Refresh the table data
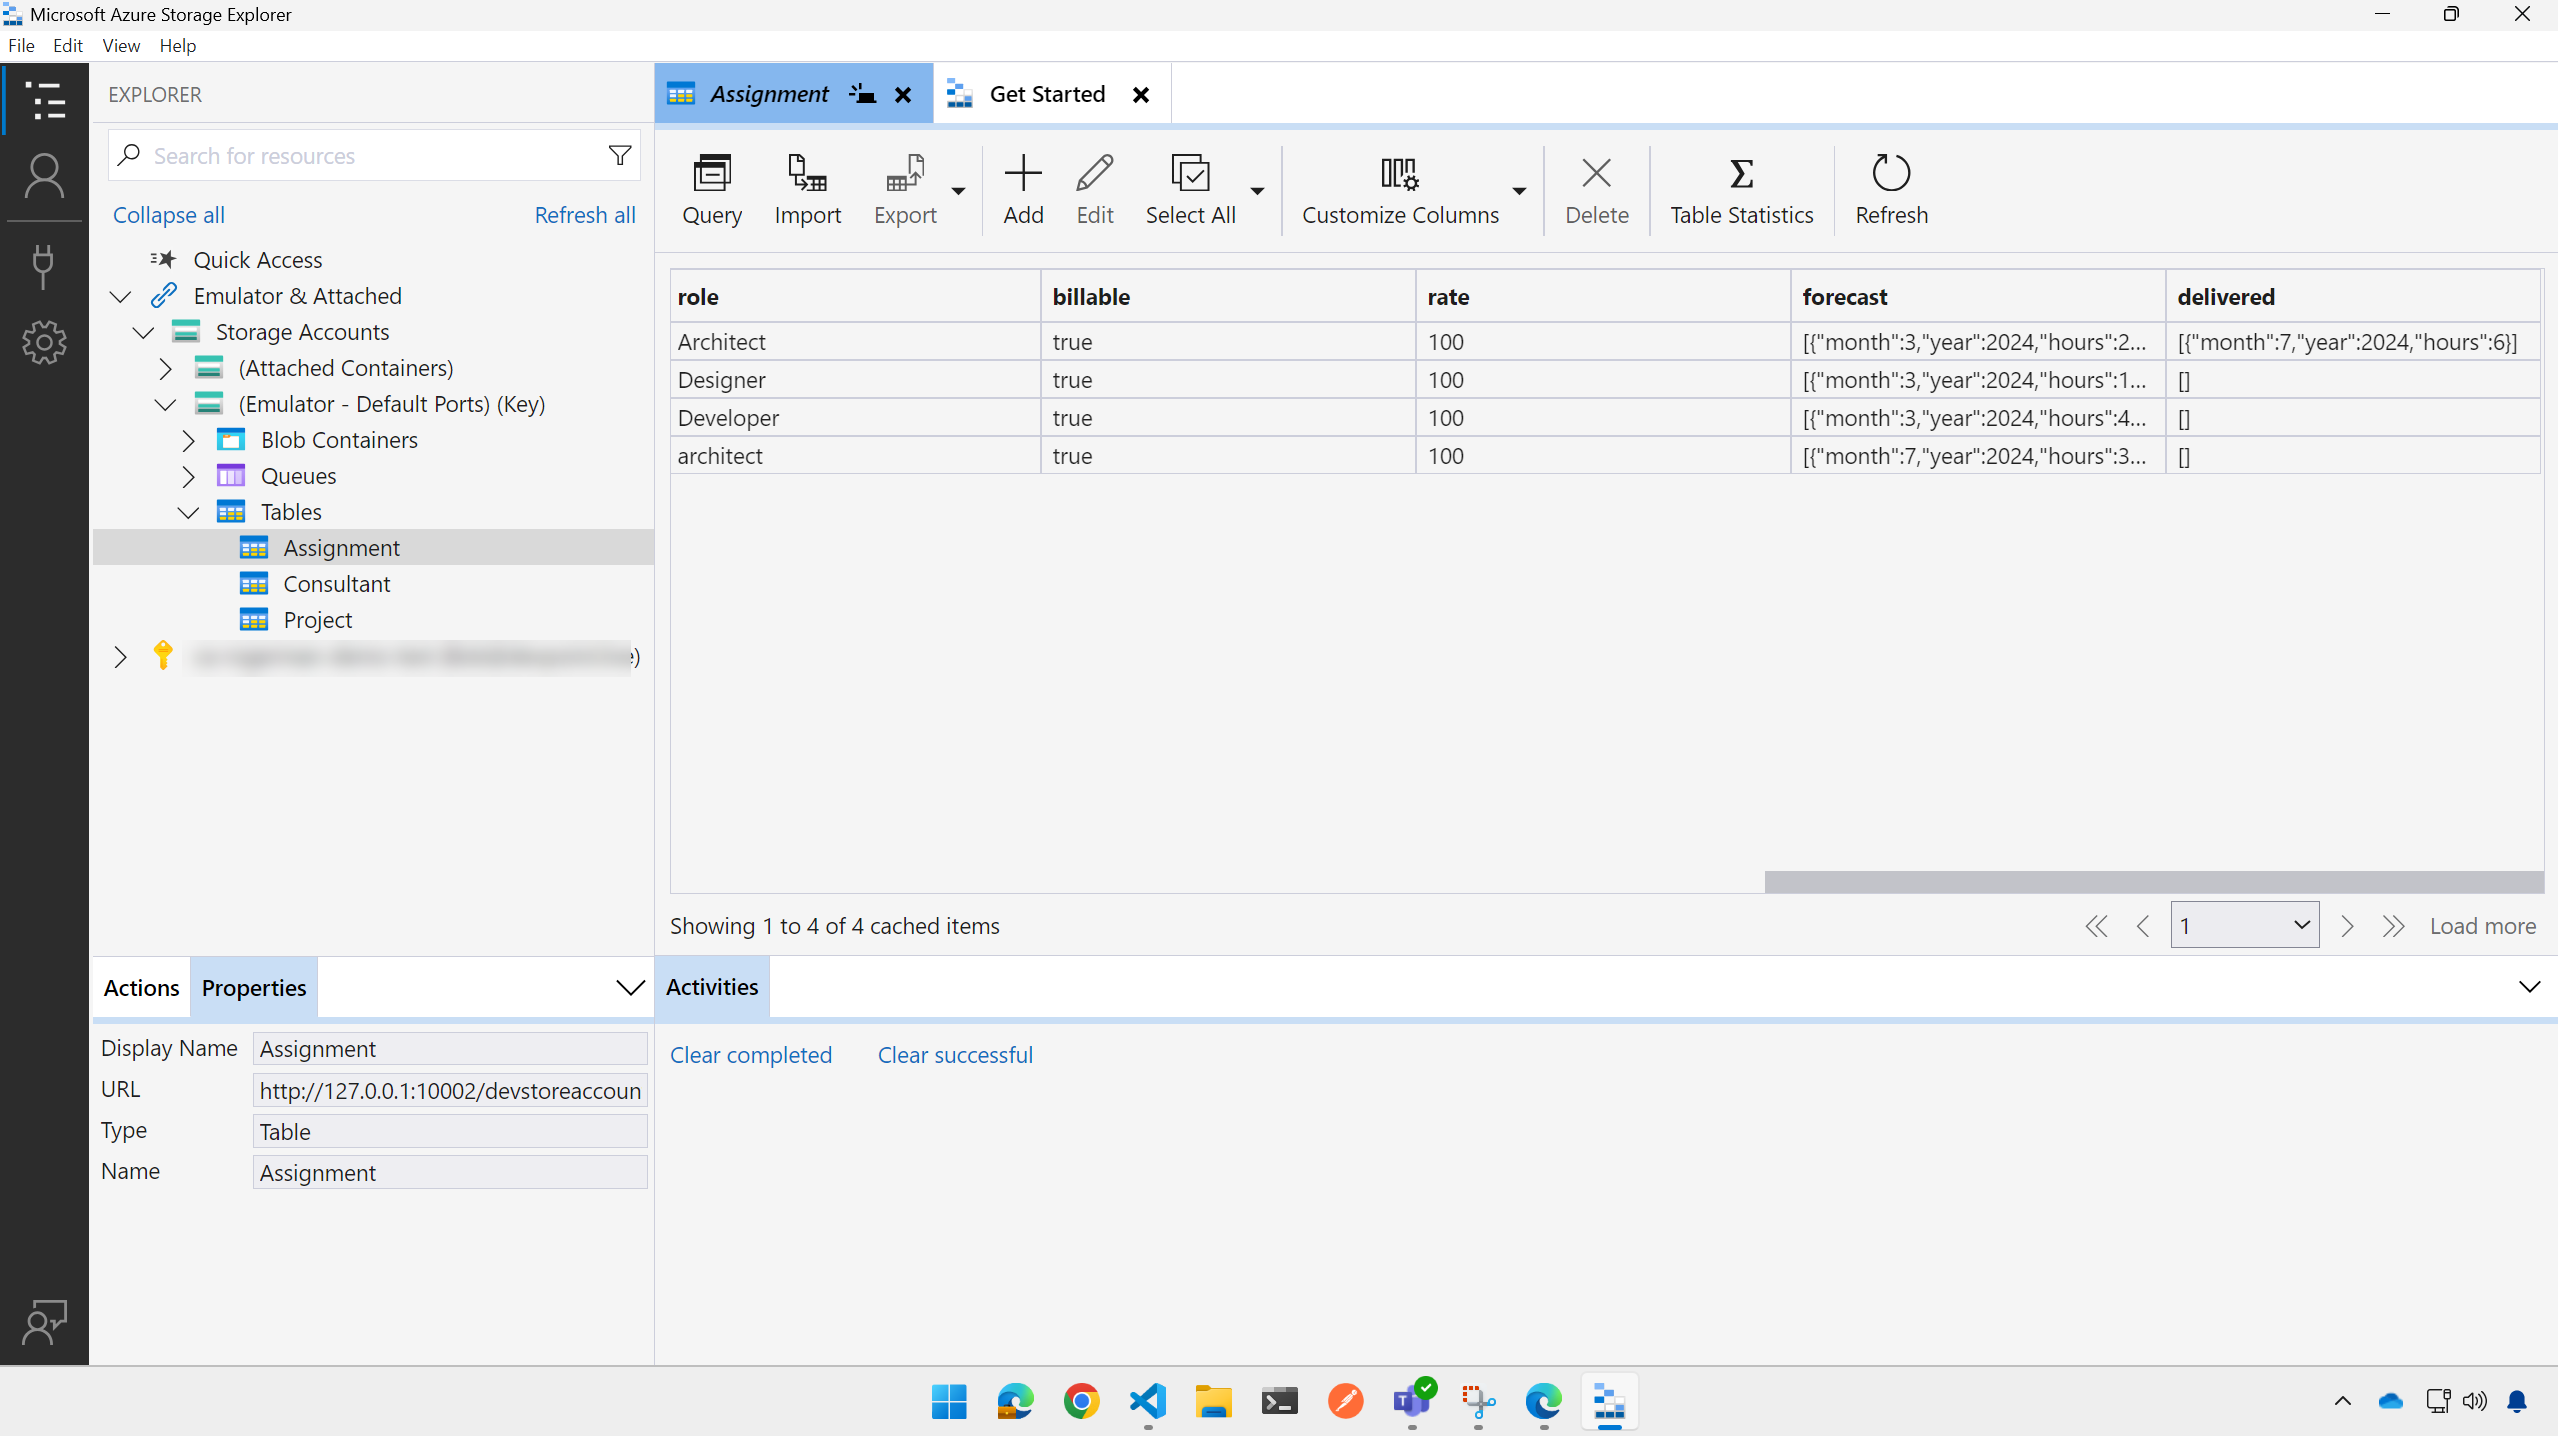 pos(1891,190)
